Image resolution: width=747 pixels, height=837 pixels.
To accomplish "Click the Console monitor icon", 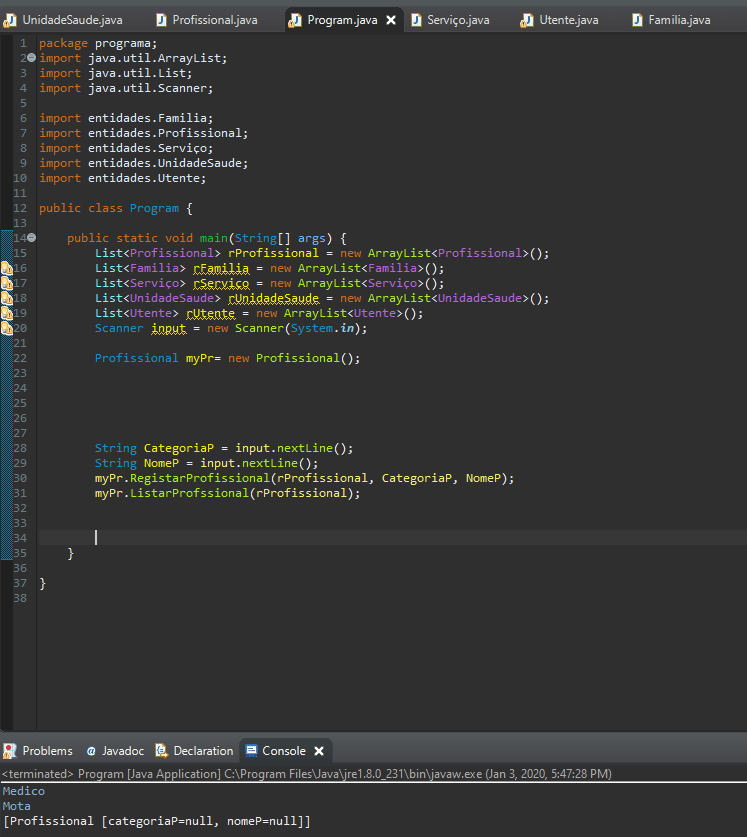I will pos(251,751).
